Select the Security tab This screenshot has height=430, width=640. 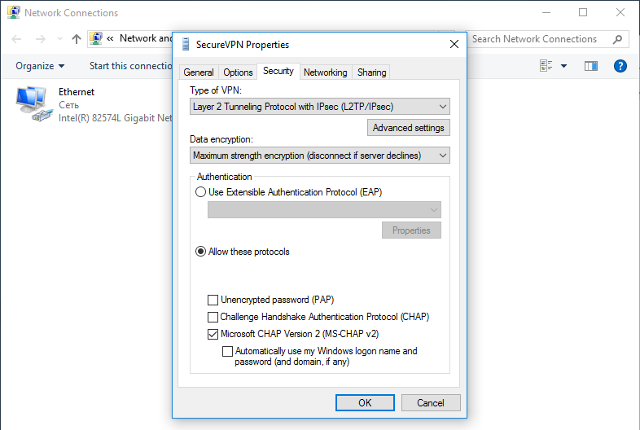click(x=278, y=71)
